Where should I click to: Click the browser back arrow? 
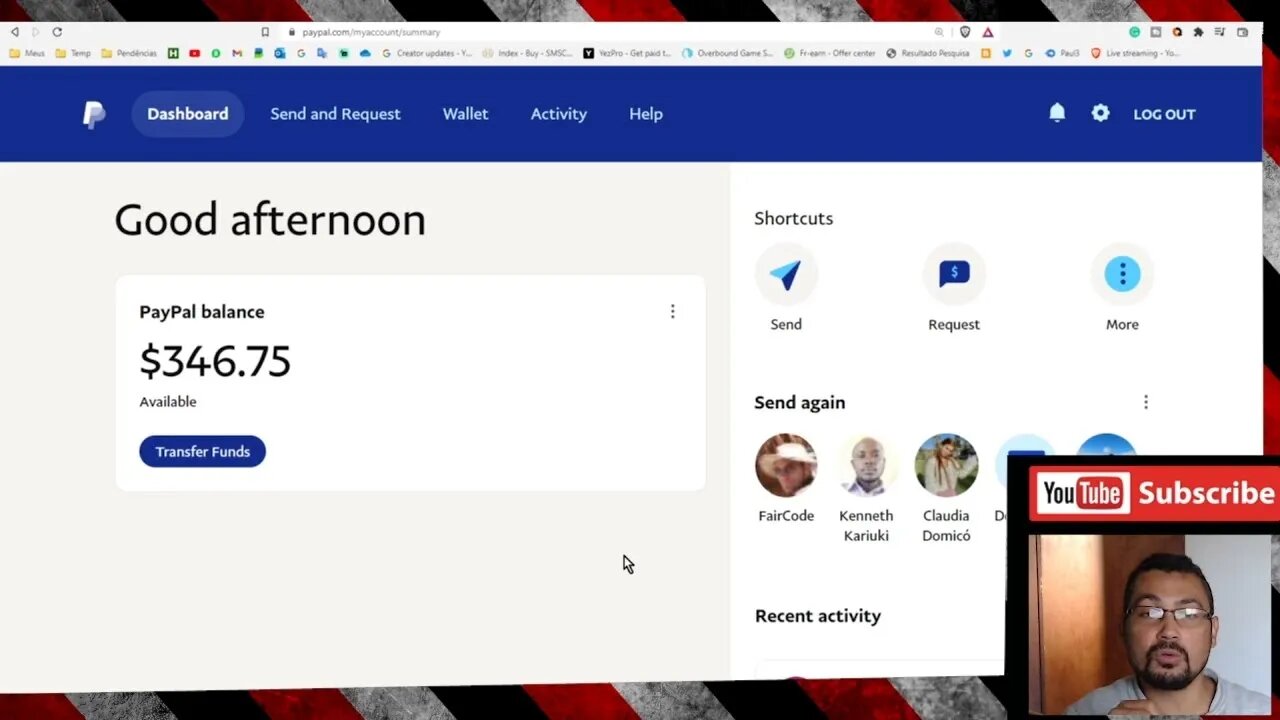[x=14, y=32]
